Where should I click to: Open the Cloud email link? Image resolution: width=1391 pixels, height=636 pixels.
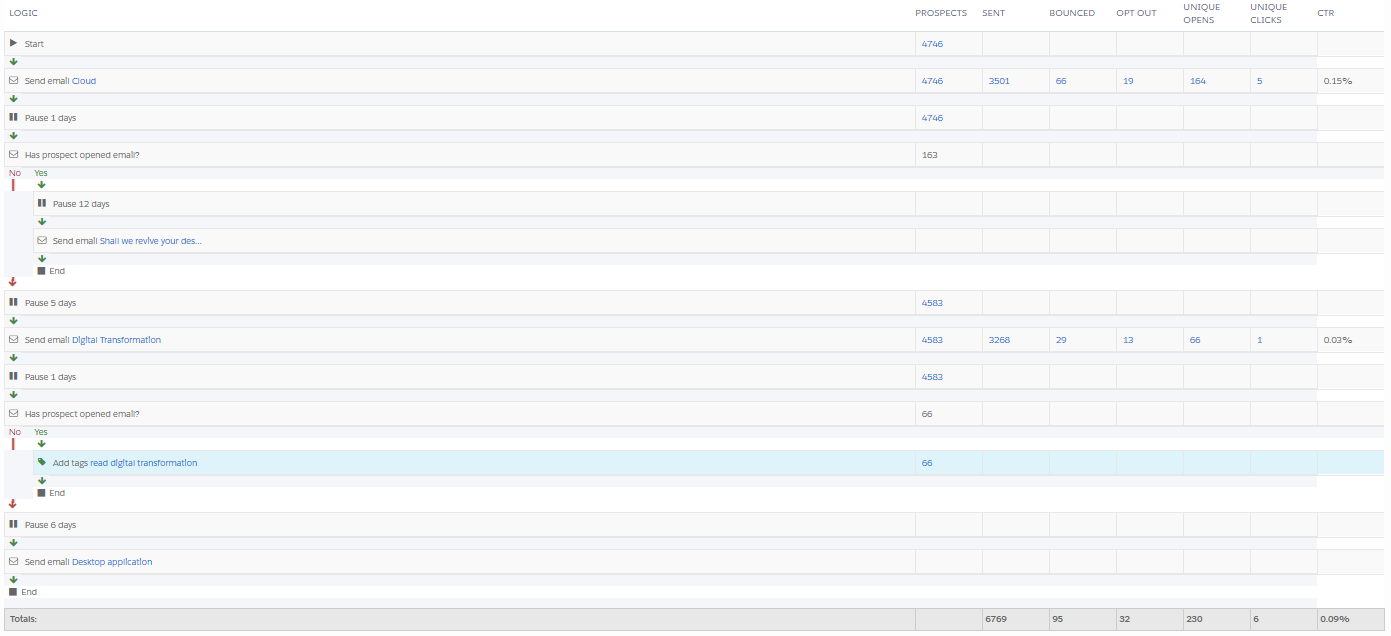(x=84, y=81)
